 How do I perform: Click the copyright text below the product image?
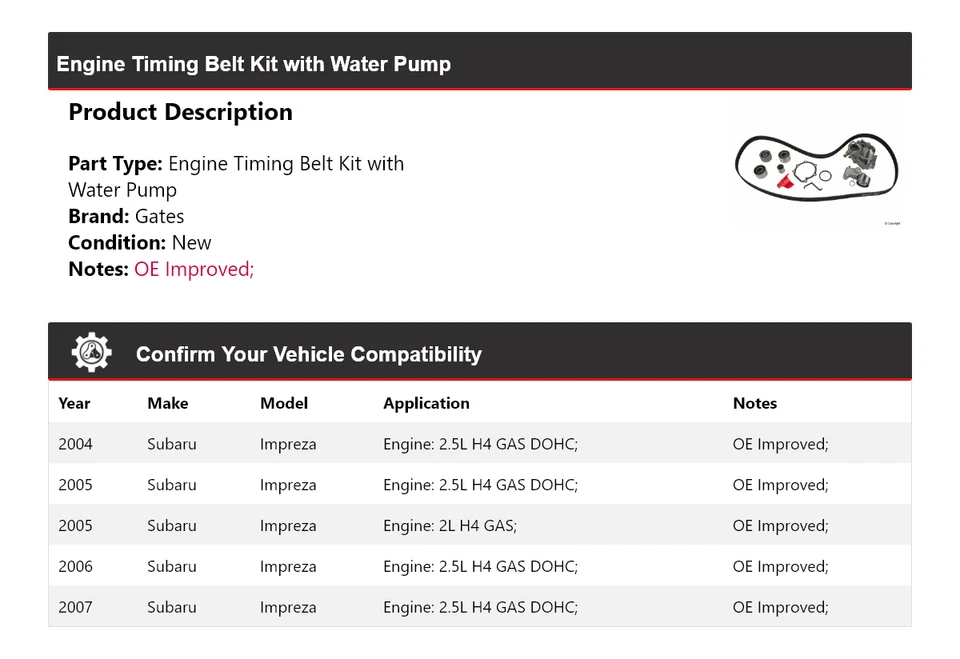click(x=892, y=223)
